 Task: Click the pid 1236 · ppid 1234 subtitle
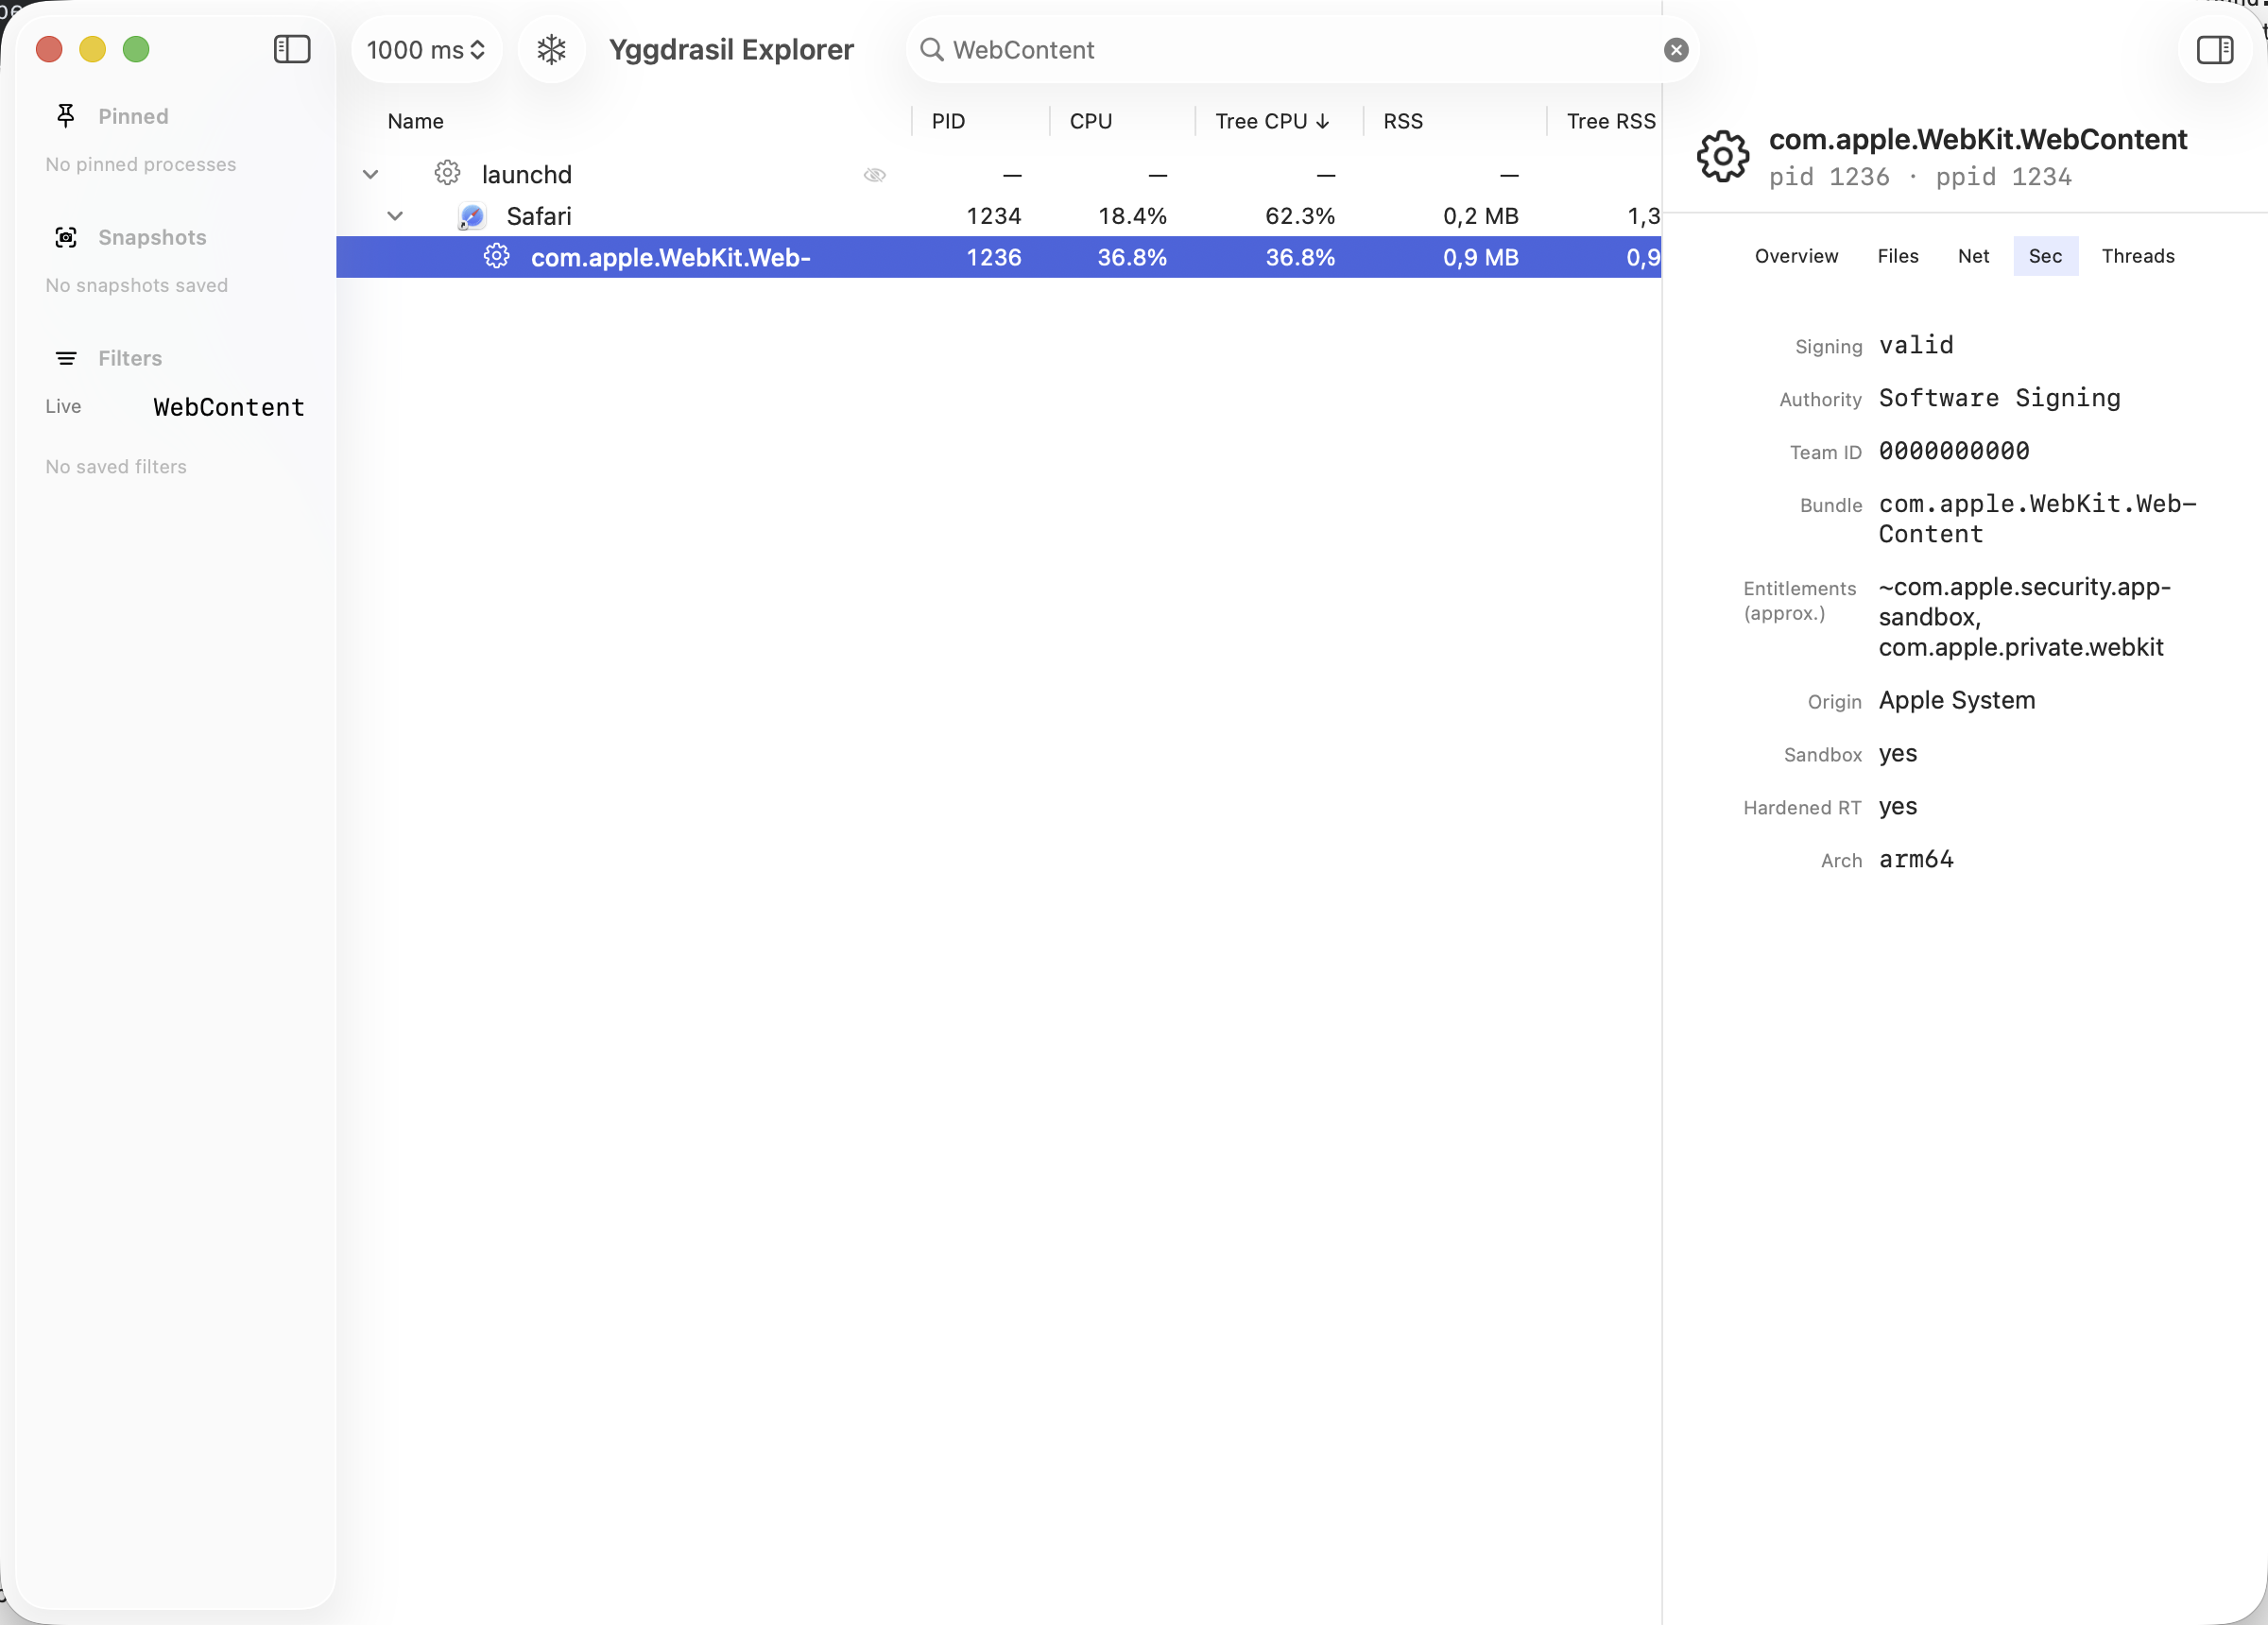coord(1920,177)
